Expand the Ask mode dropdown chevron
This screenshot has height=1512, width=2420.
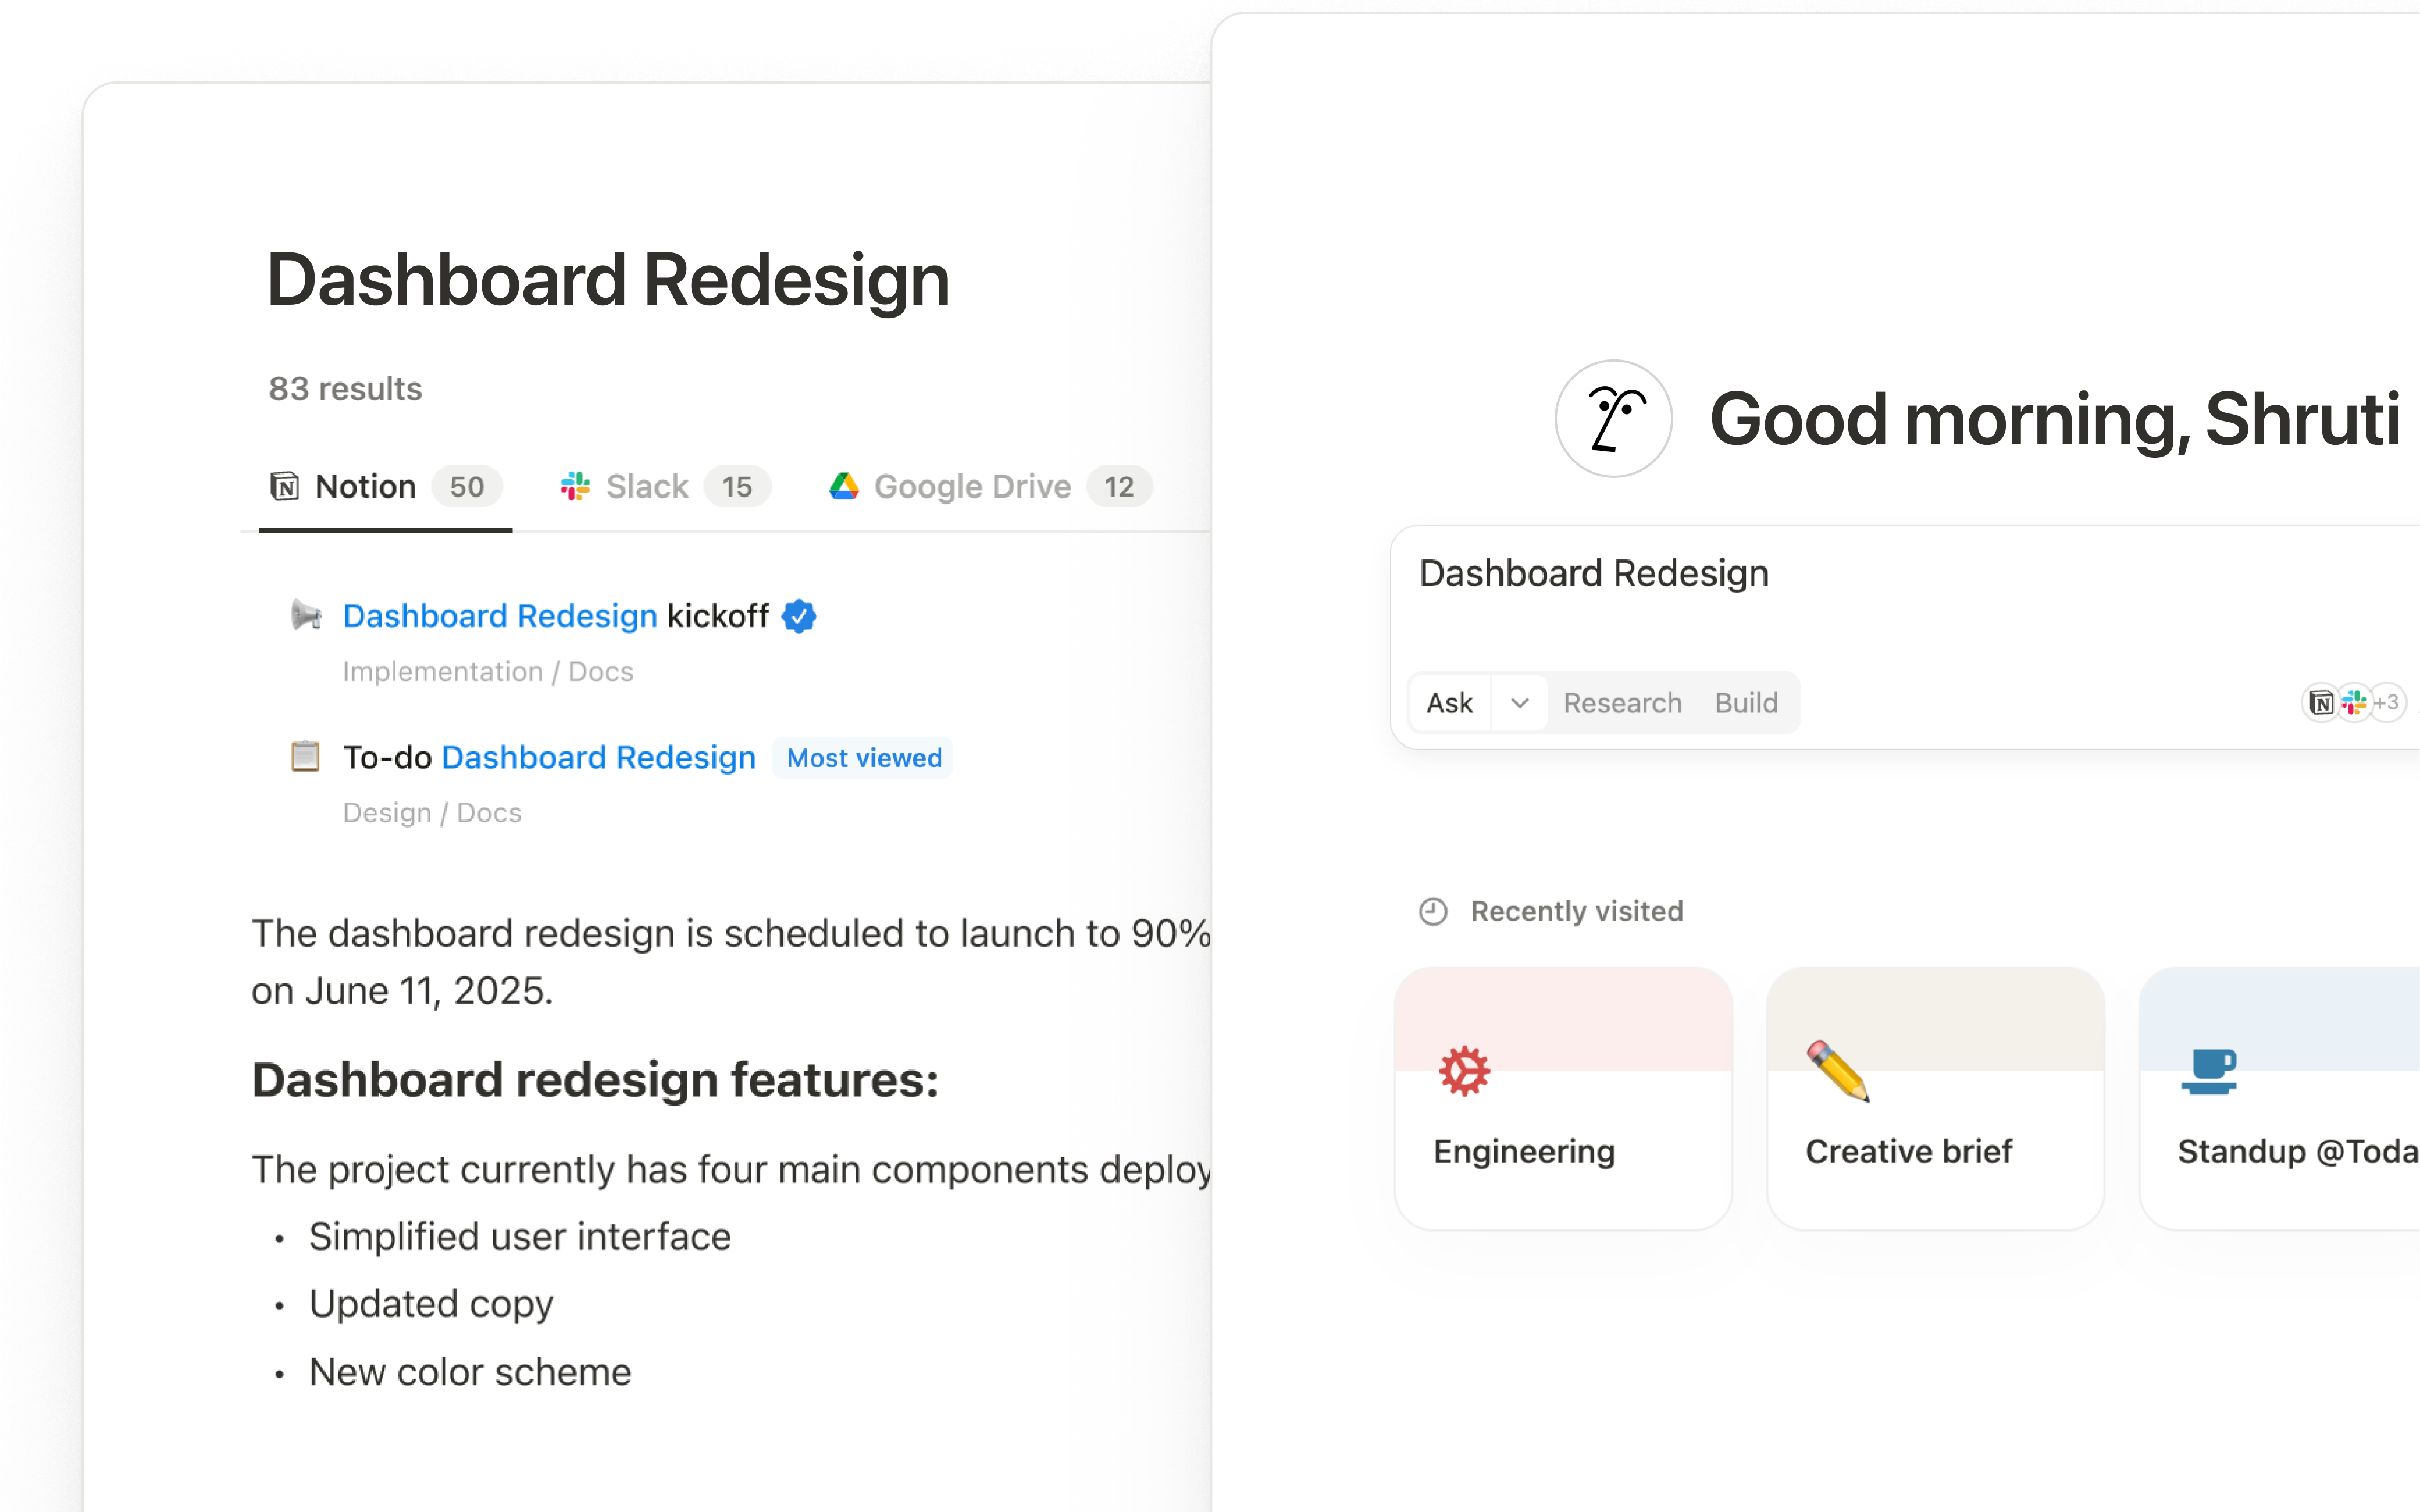[1519, 703]
